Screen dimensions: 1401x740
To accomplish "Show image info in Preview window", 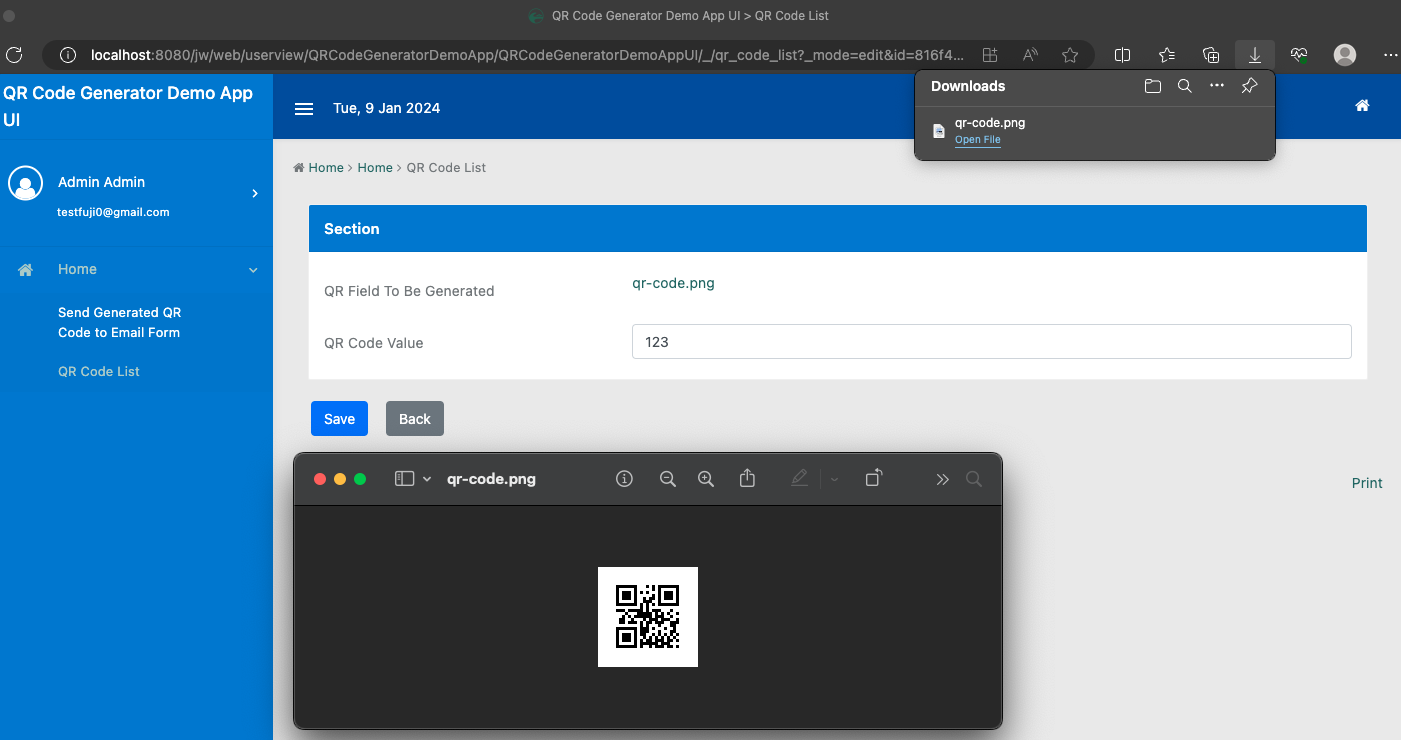I will tap(625, 479).
